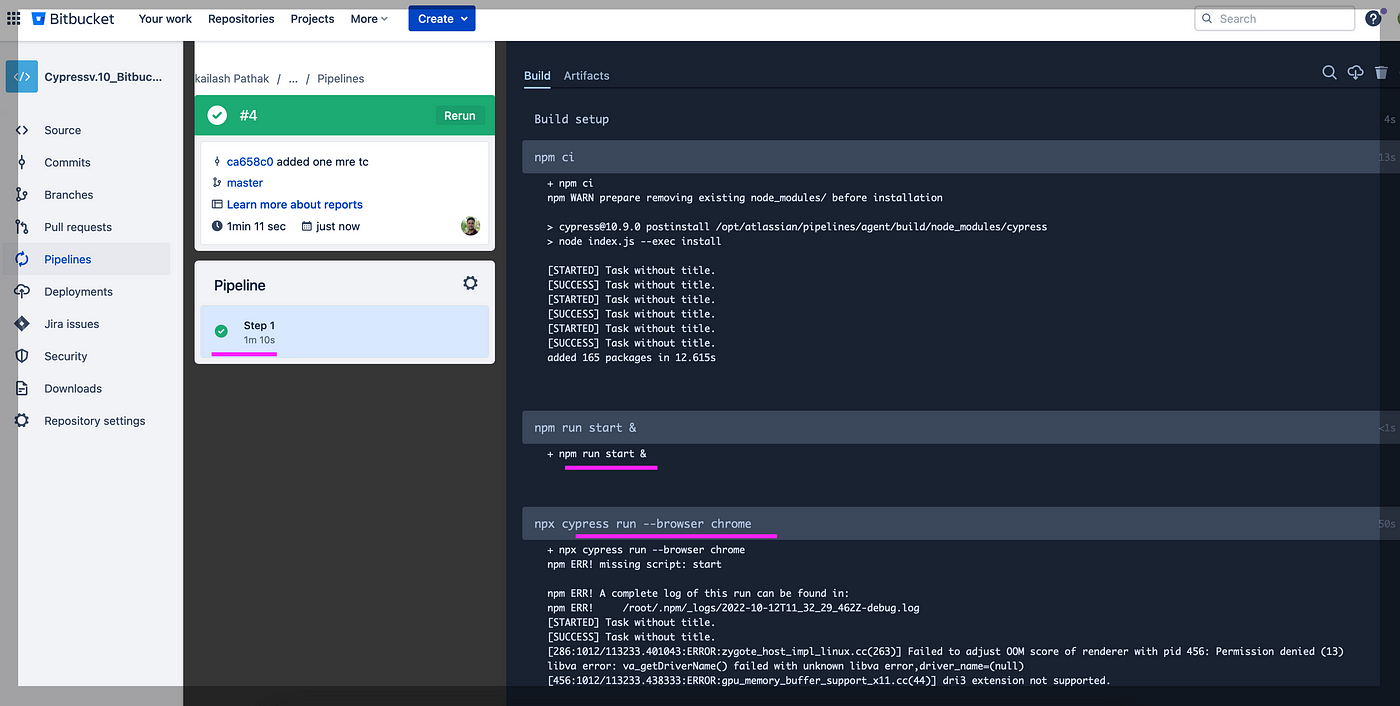Image resolution: width=1400 pixels, height=706 pixels.
Task: Open the help question mark icon
Action: pos(1373,18)
